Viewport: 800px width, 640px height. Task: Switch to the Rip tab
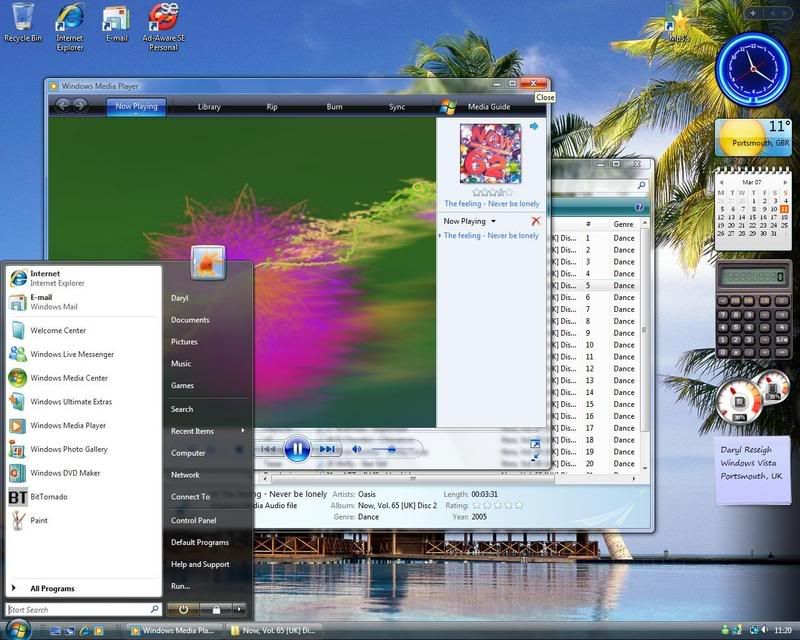272,107
